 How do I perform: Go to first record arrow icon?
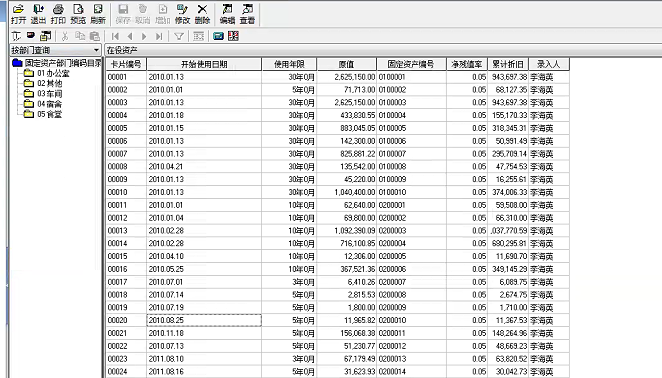[x=115, y=36]
